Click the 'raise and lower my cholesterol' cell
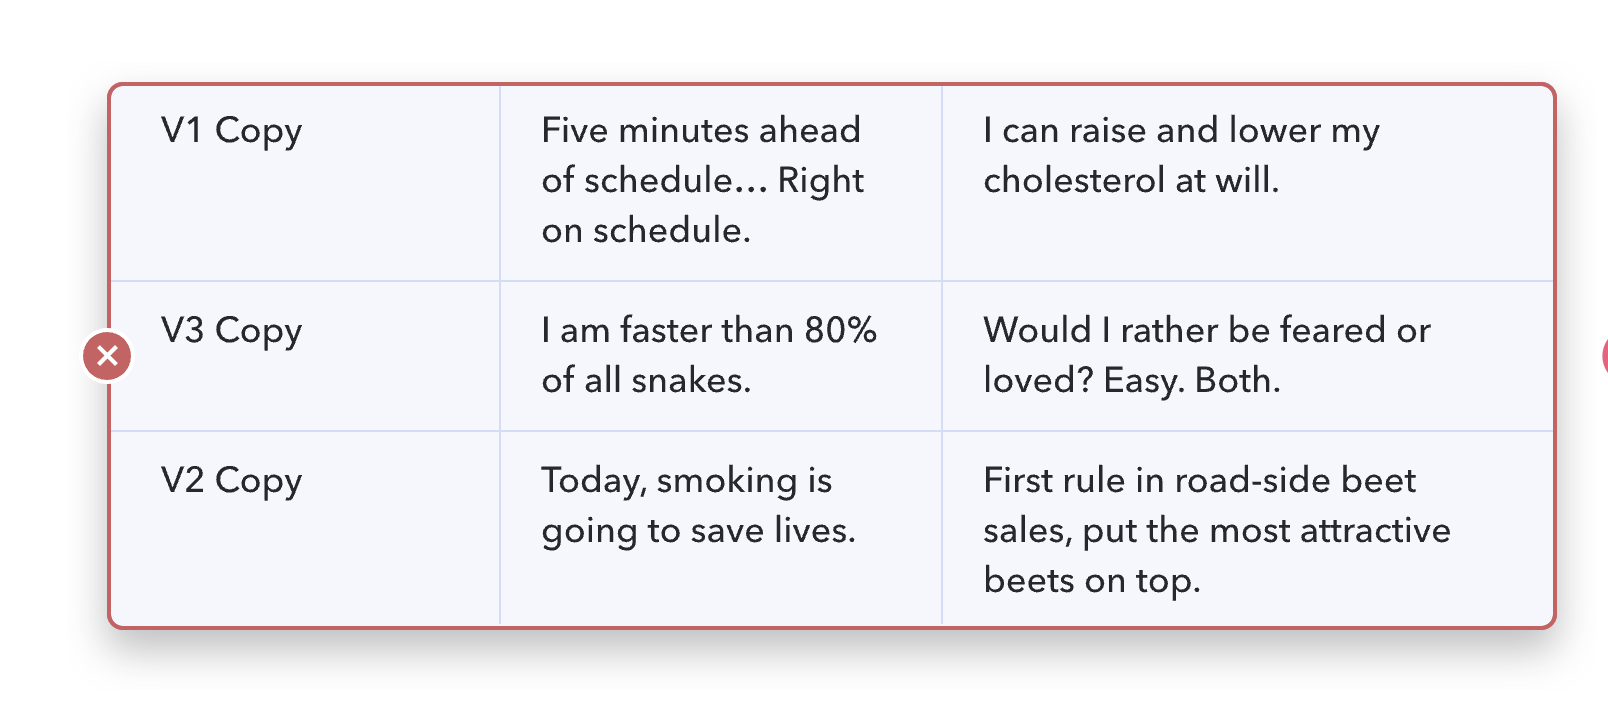The width and height of the screenshot is (1608, 710). tap(1247, 183)
